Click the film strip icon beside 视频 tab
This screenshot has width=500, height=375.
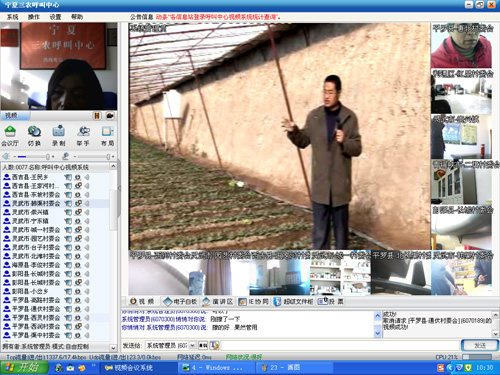[97, 116]
